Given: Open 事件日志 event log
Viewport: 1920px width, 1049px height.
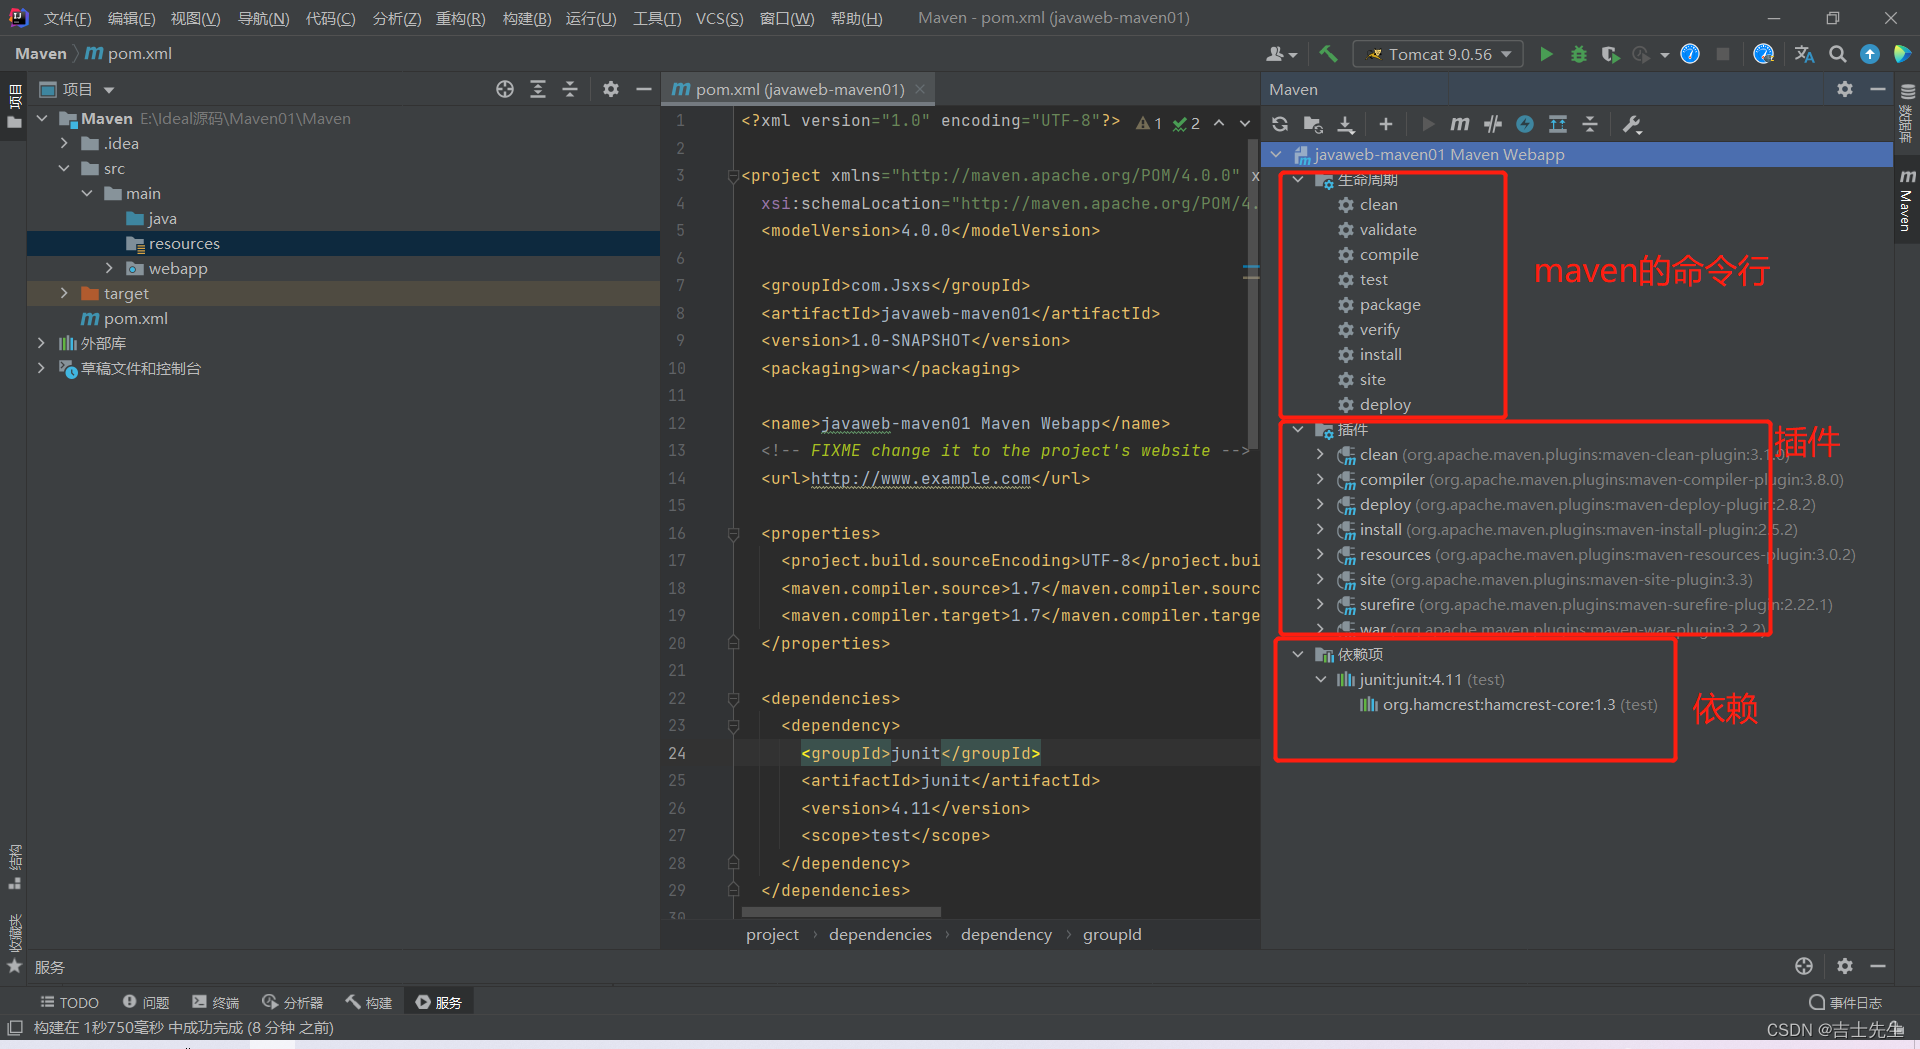Looking at the screenshot, I should [x=1846, y=1002].
